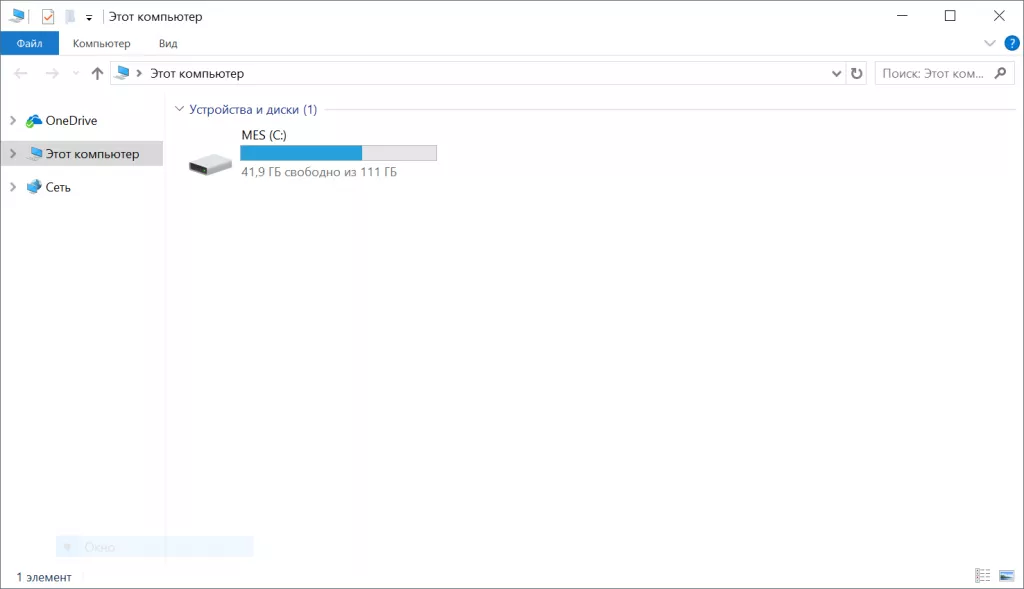
Task: Open the recent locations dropdown arrow
Action: [x=76, y=74]
